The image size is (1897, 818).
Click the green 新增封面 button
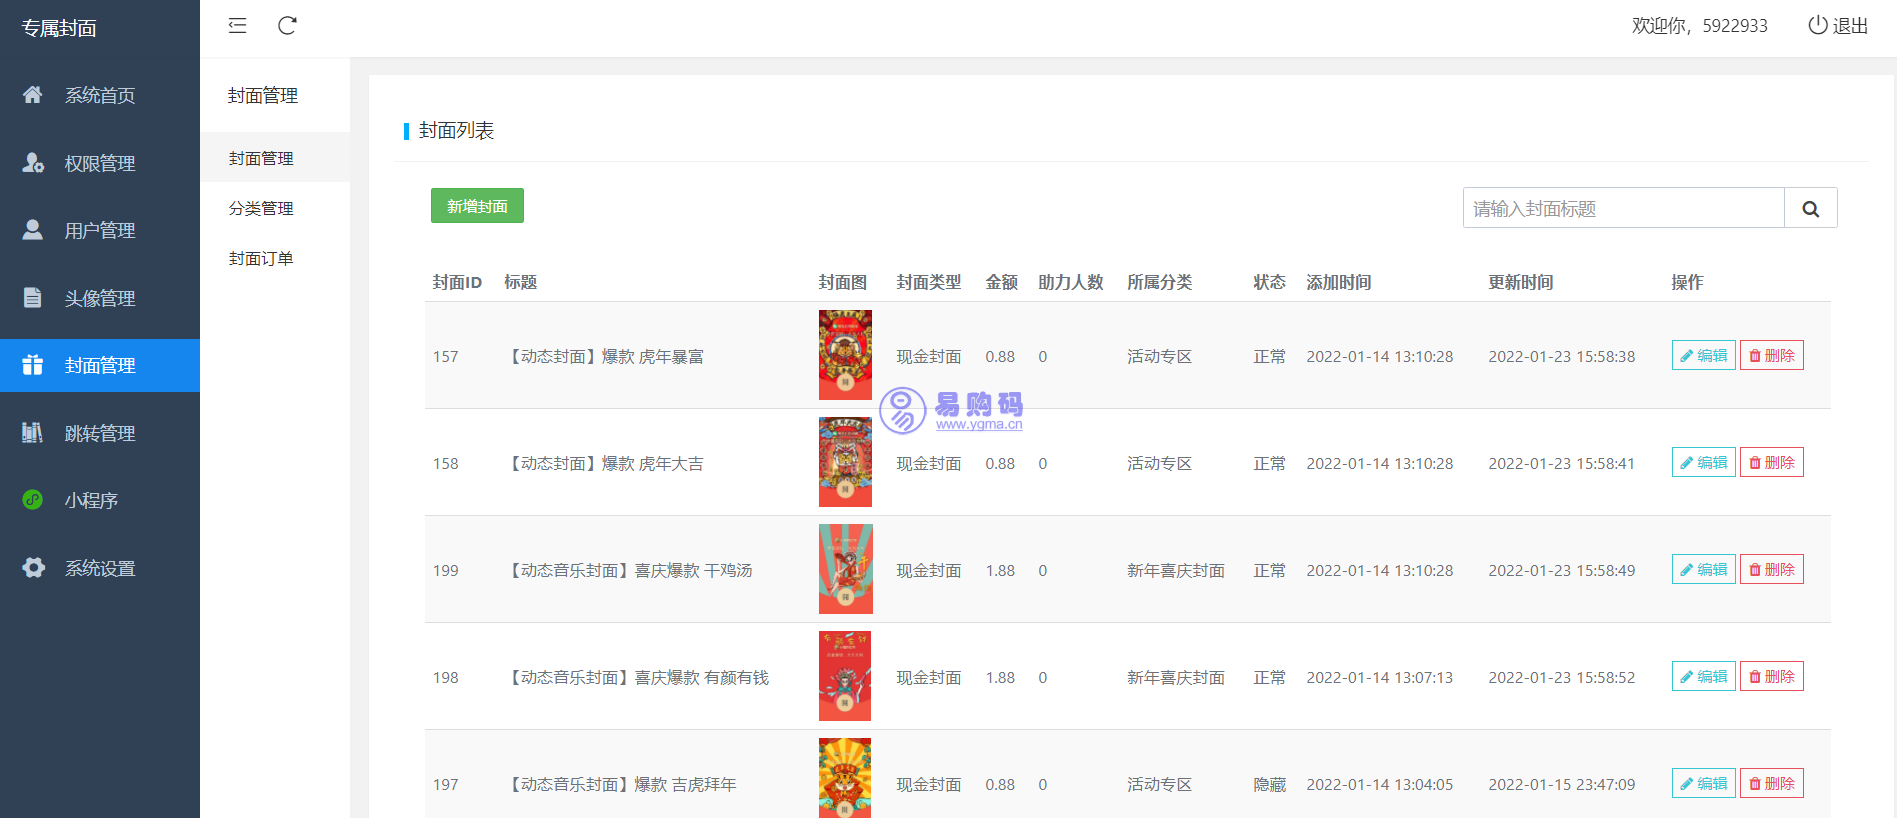click(x=477, y=206)
